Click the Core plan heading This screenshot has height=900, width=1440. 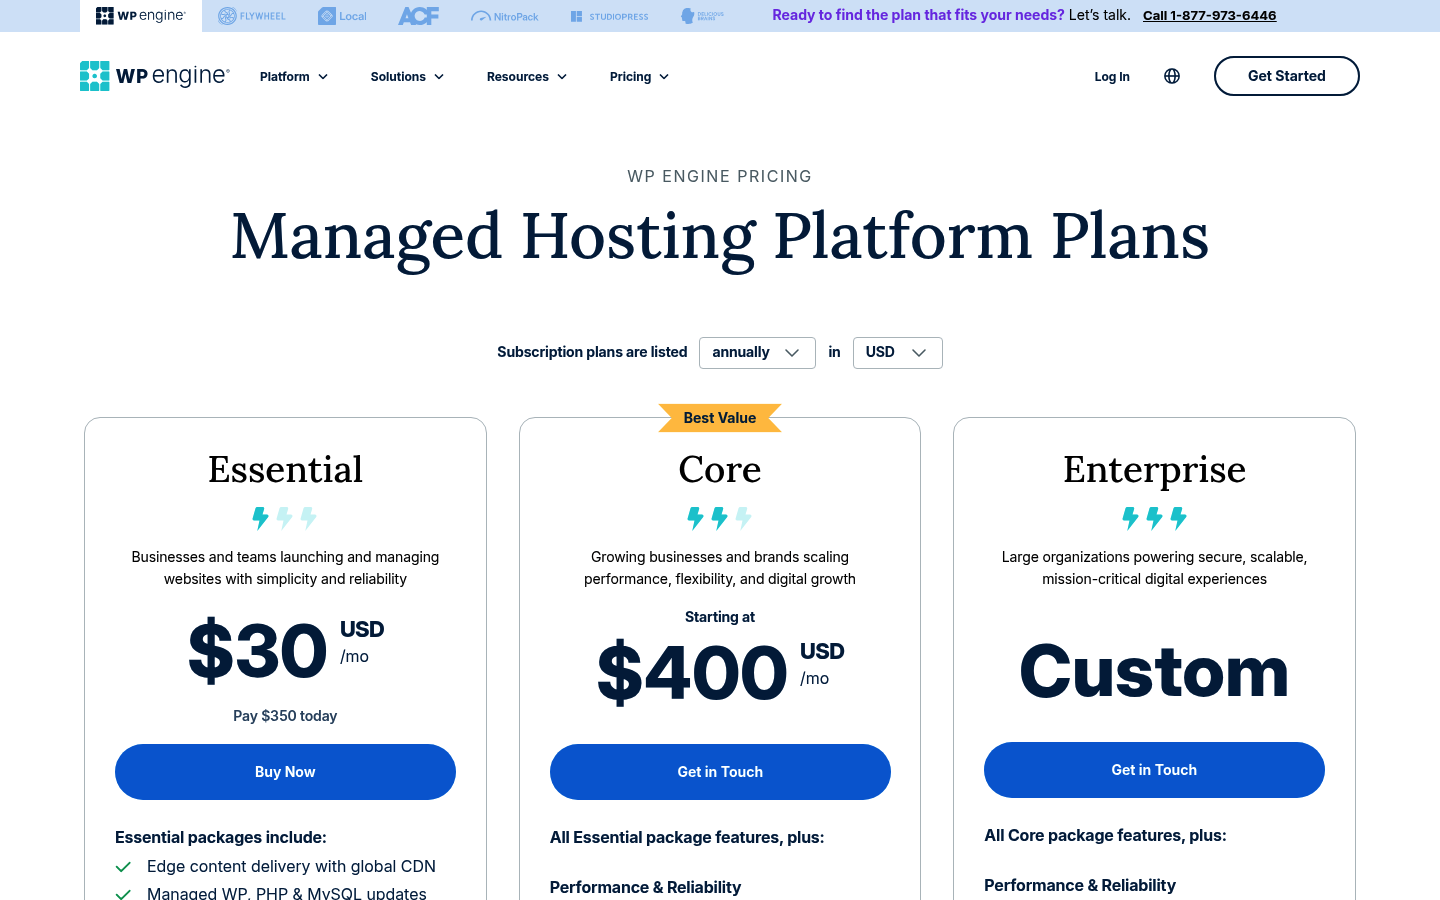point(720,469)
